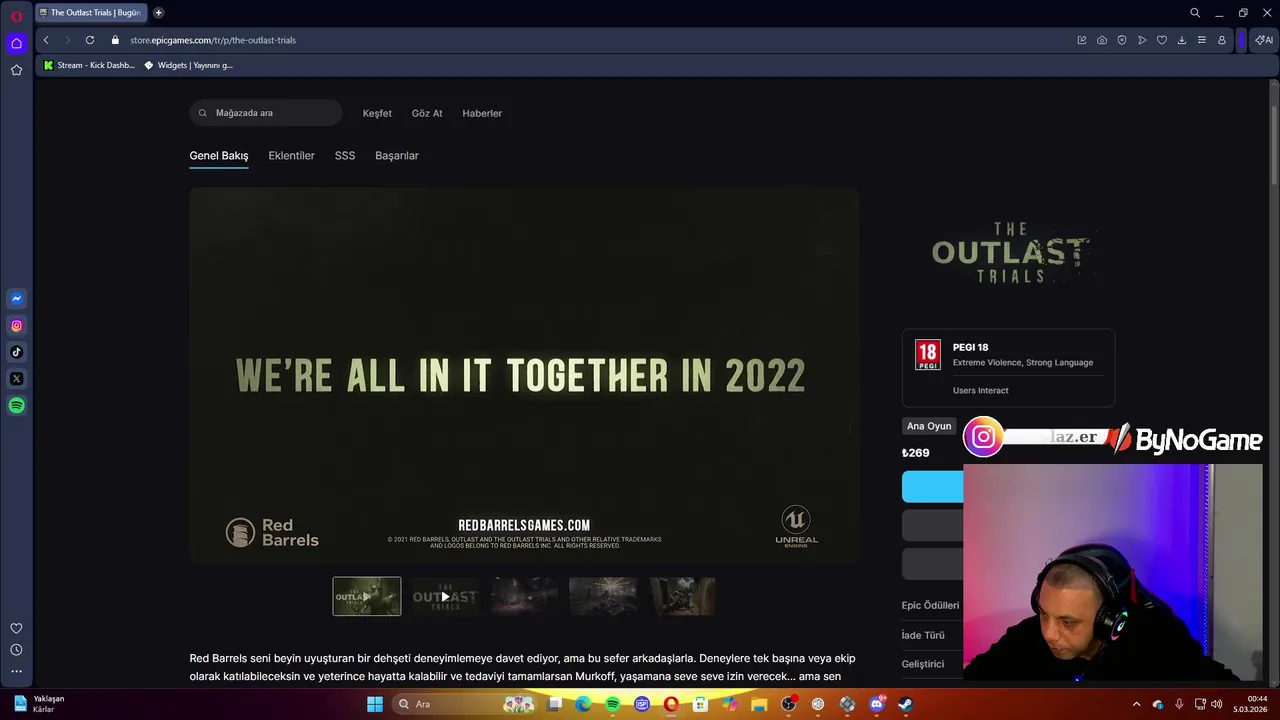This screenshot has width=1280, height=720.
Task: Open the weather widget Yaklaşan Karlar
Action: point(40,704)
